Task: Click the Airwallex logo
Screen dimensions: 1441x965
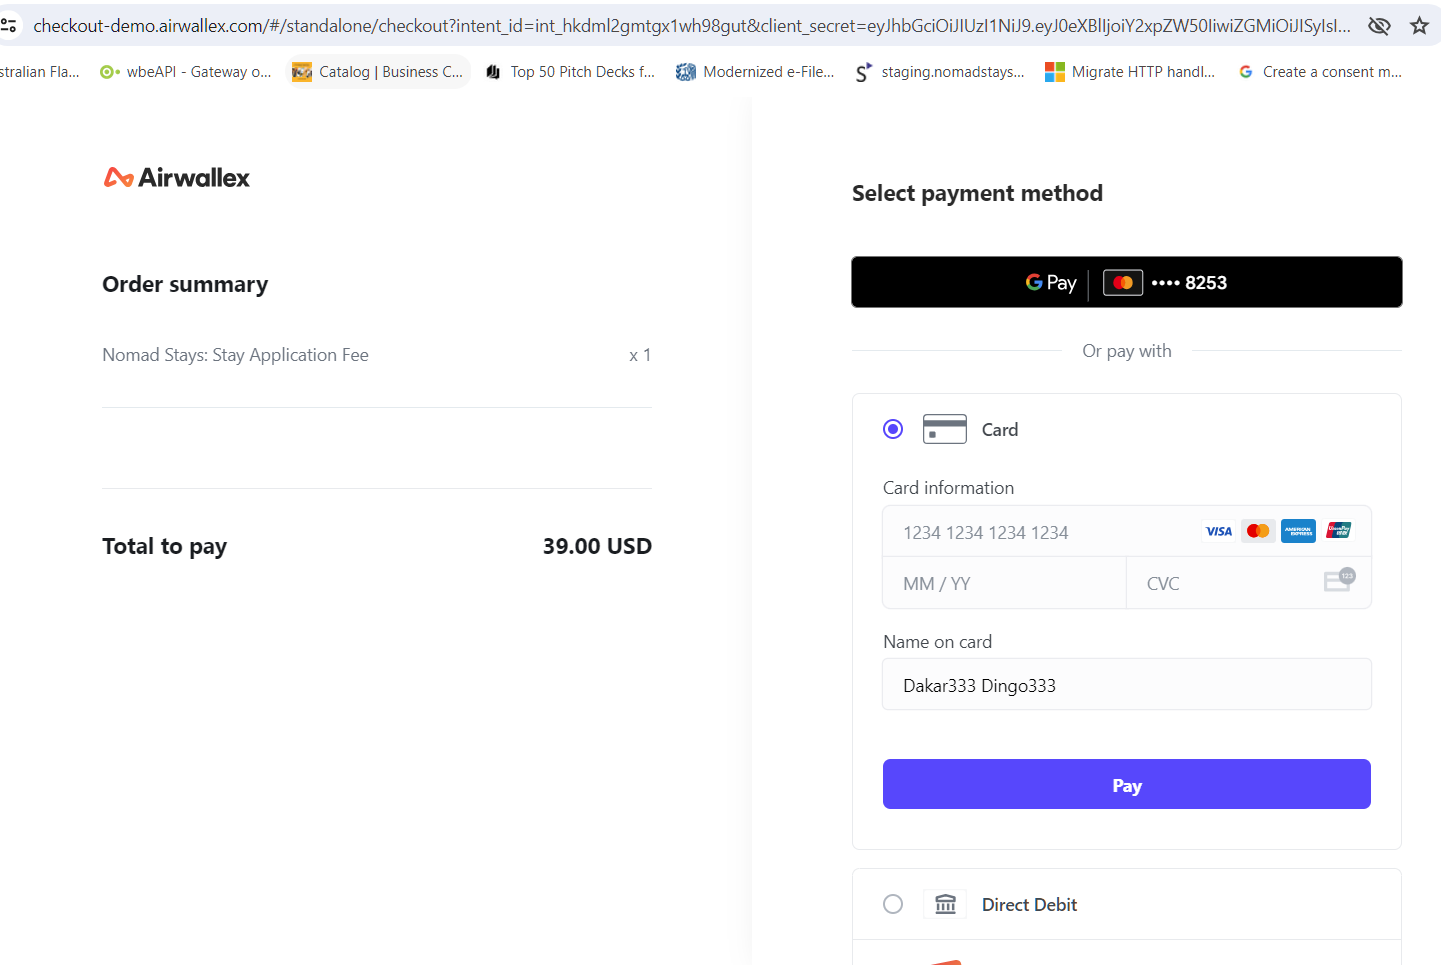Action: coord(177,178)
